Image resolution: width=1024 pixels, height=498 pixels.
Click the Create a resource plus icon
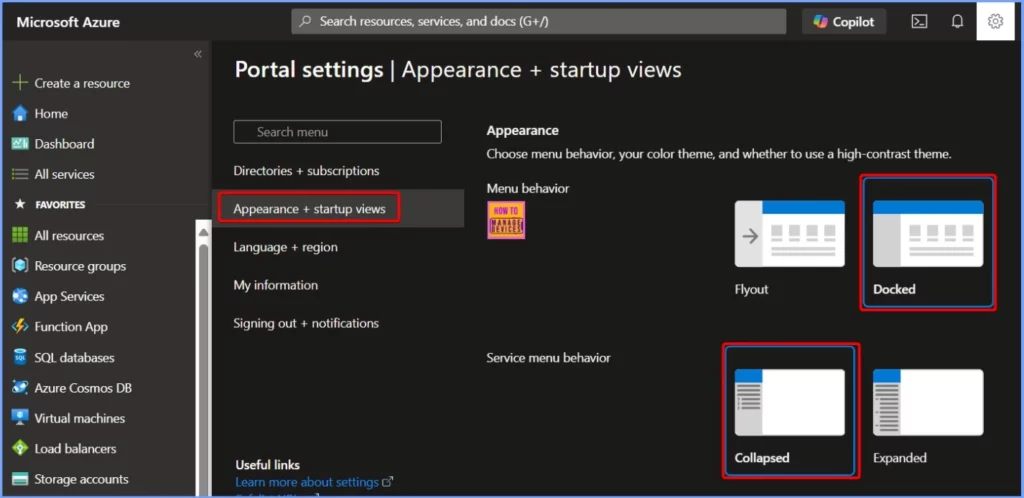pos(20,83)
